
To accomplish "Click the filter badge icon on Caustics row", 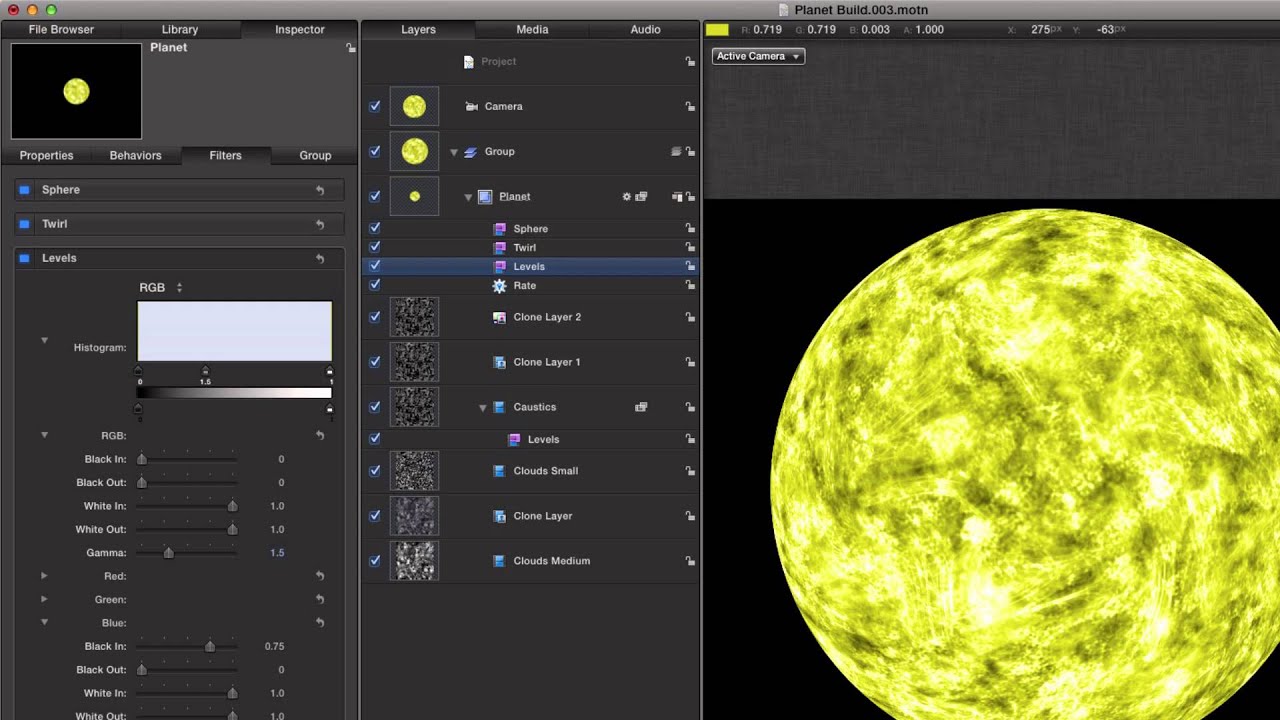I will (641, 407).
